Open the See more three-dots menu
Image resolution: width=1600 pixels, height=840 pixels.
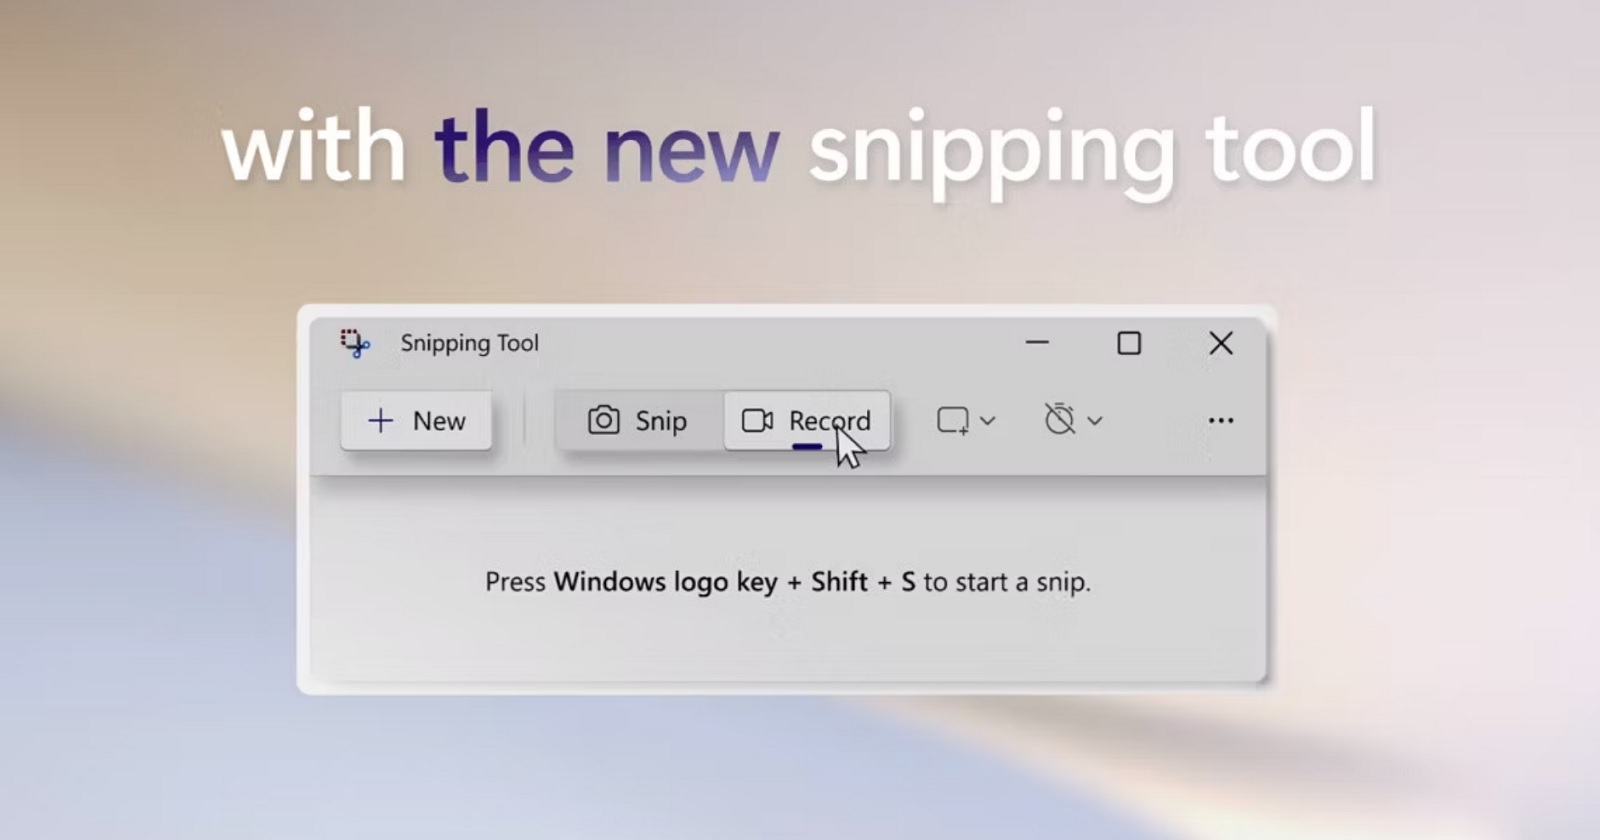click(1221, 420)
